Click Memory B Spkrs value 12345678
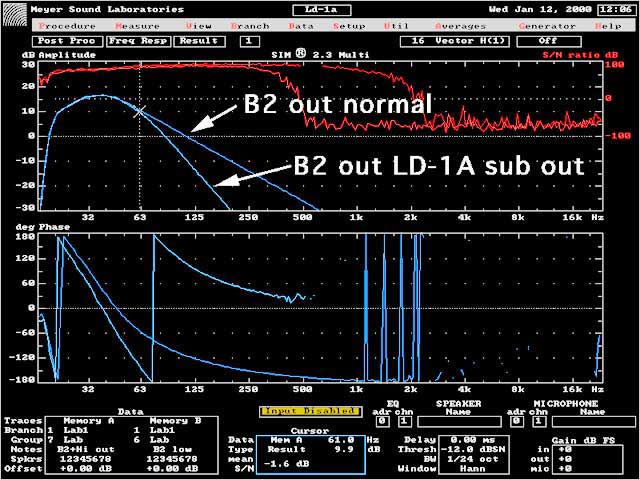Viewport: 640px width, 480px height. [x=172, y=459]
